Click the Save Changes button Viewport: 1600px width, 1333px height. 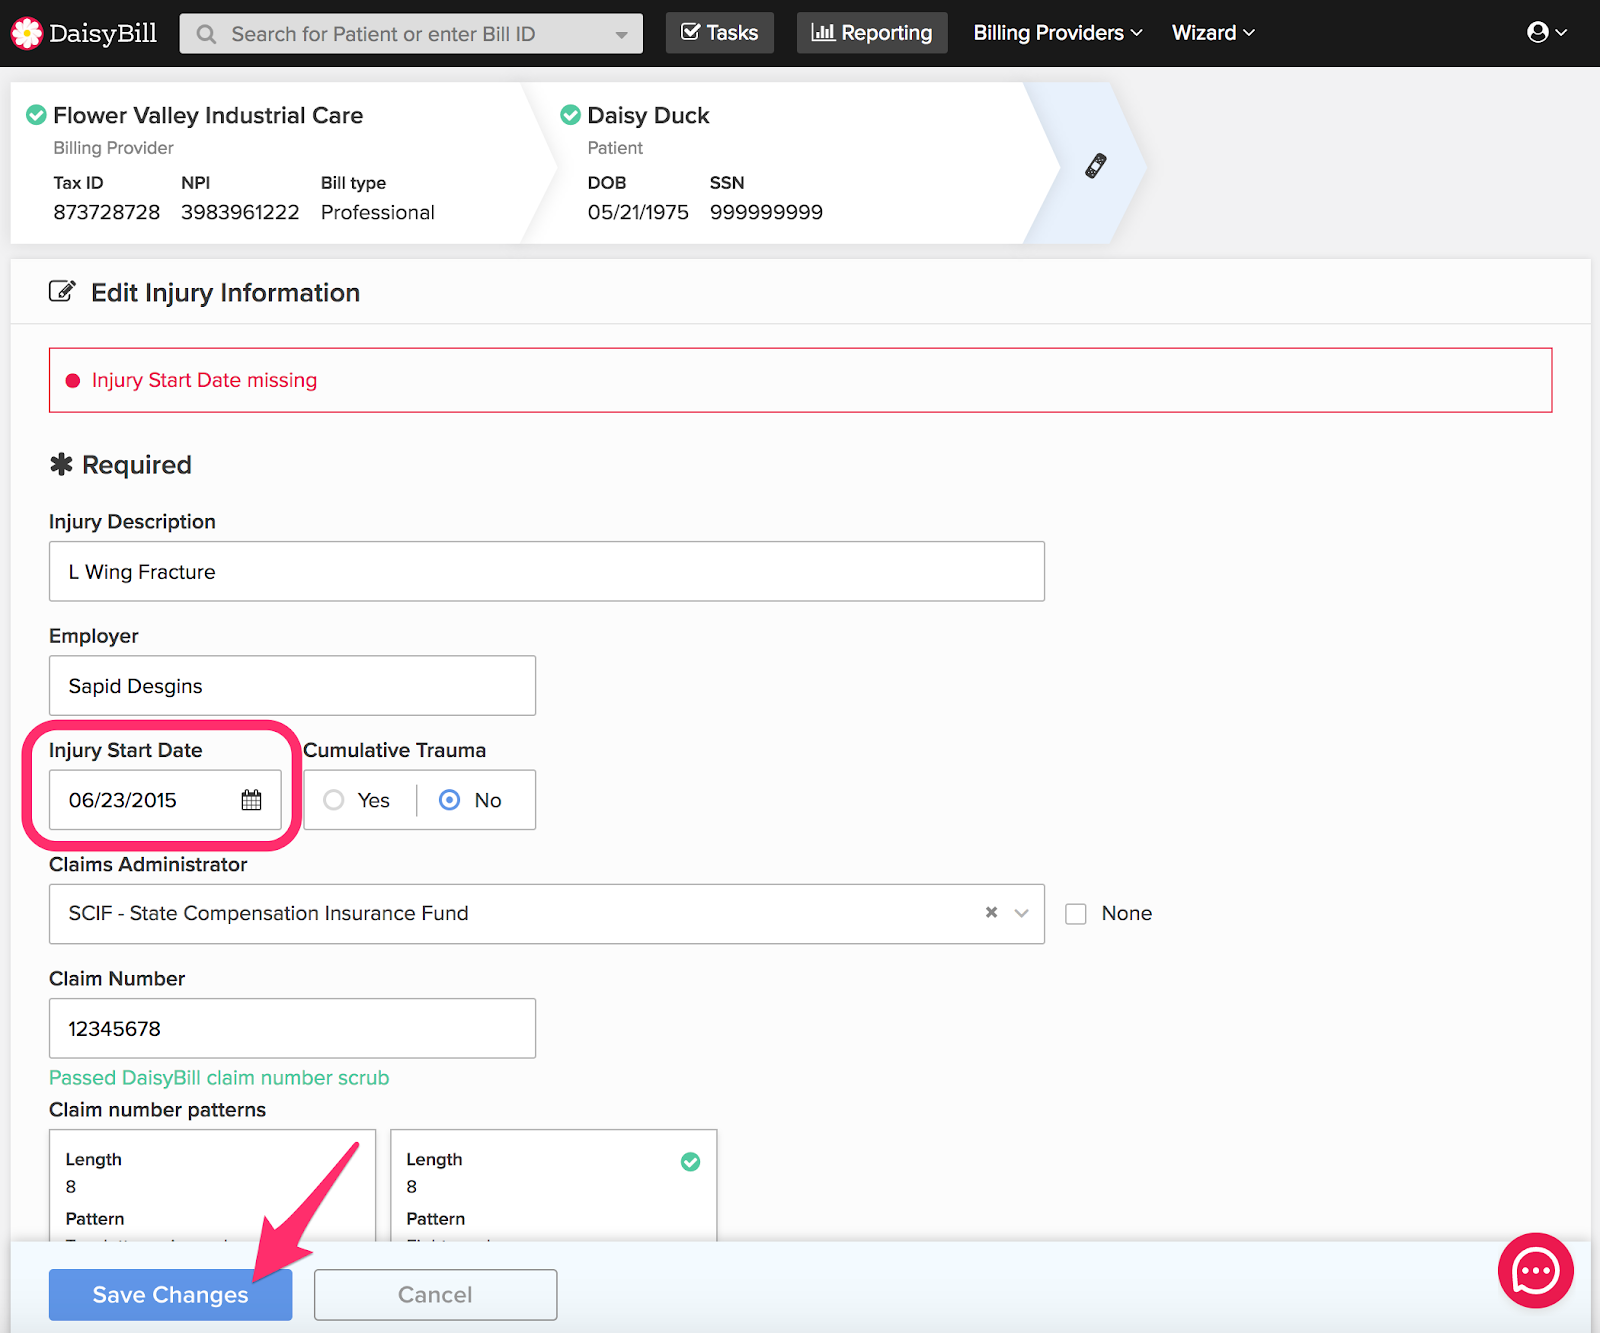click(x=170, y=1294)
